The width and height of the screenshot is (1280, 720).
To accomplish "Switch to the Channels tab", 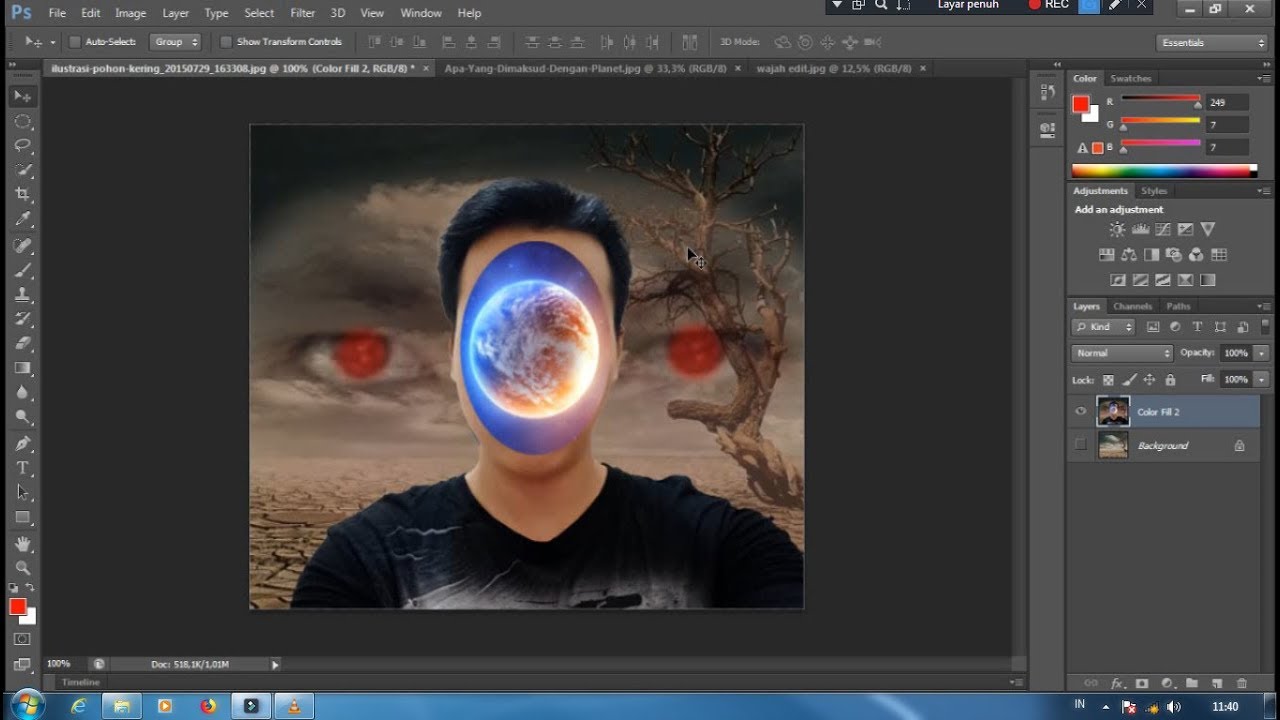I will pos(1133,306).
